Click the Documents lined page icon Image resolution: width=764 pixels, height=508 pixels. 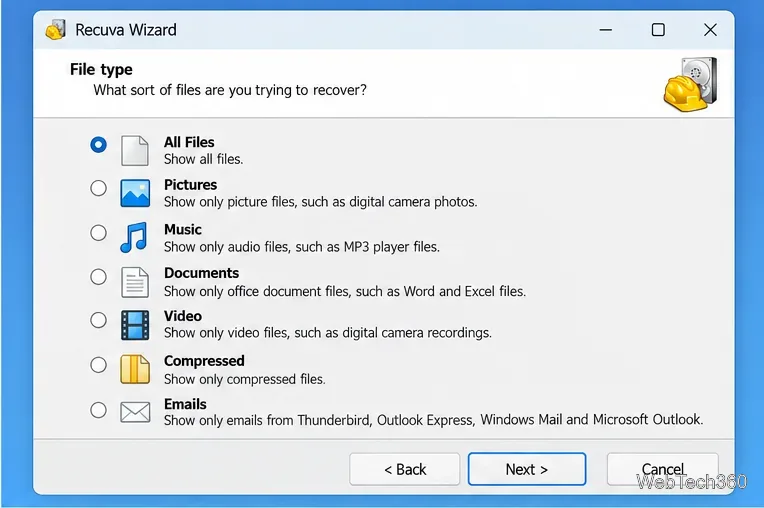click(135, 282)
